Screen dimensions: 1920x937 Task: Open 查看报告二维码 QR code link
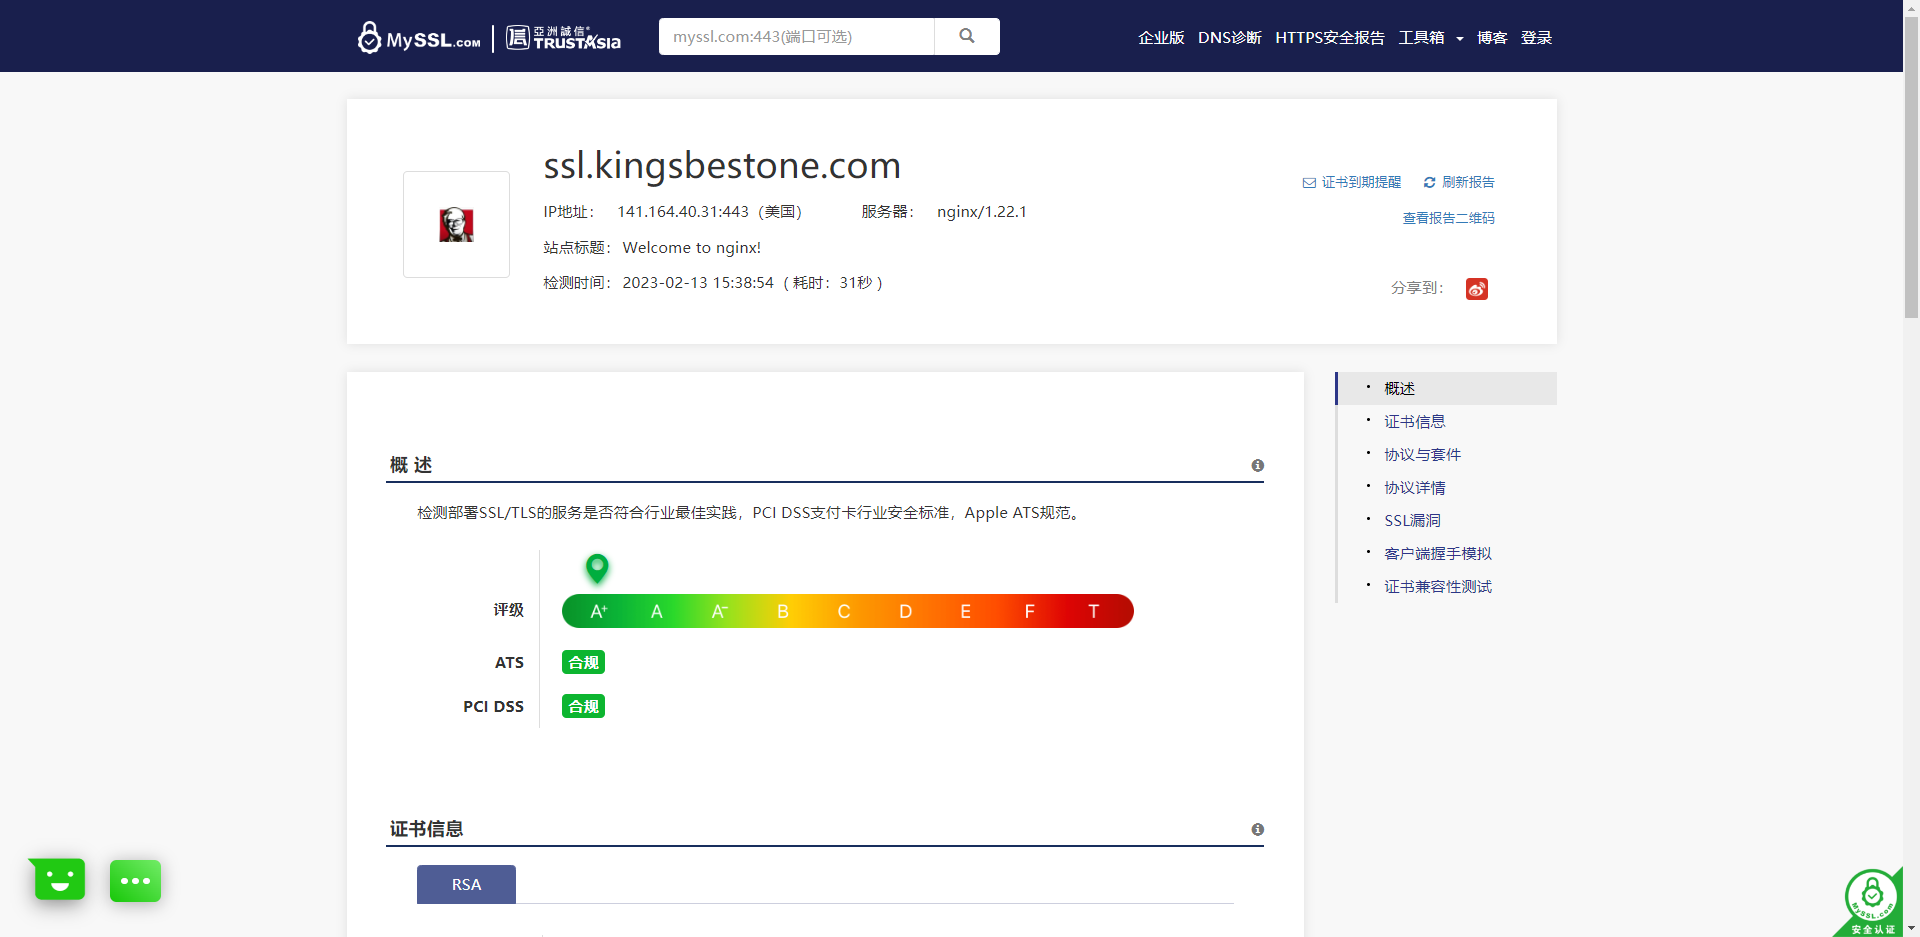(1448, 218)
